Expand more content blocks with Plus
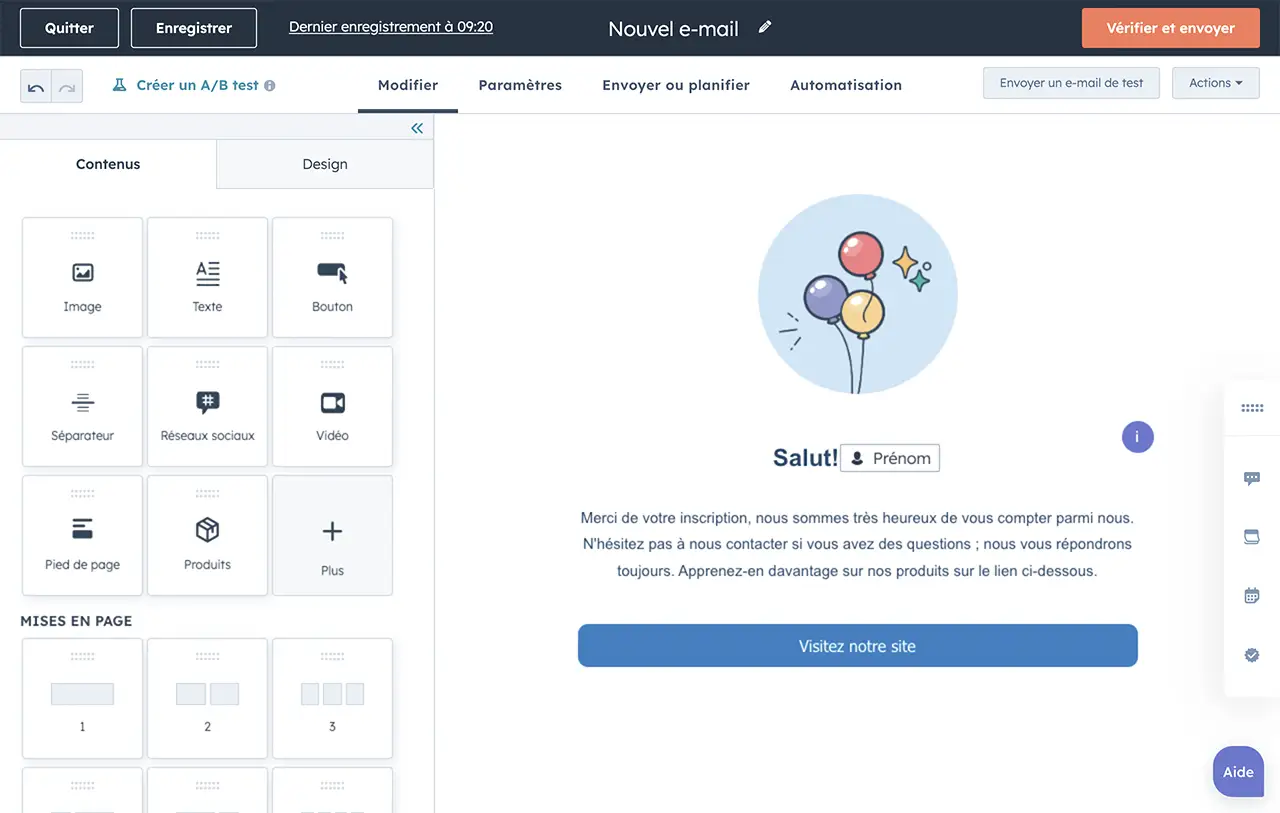The image size is (1280, 813). point(332,536)
